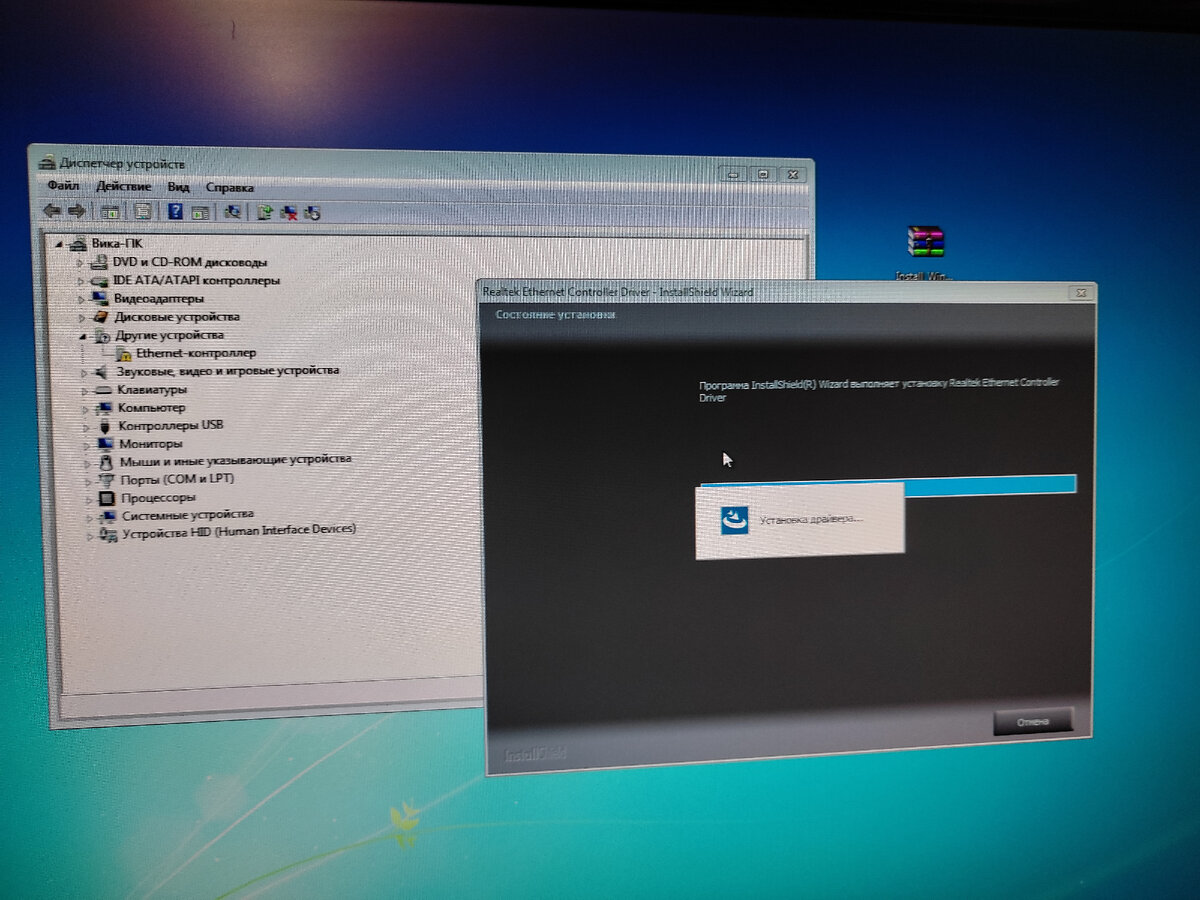Click the Device Manager title bar icon
The image size is (1200, 900).
coord(47,162)
